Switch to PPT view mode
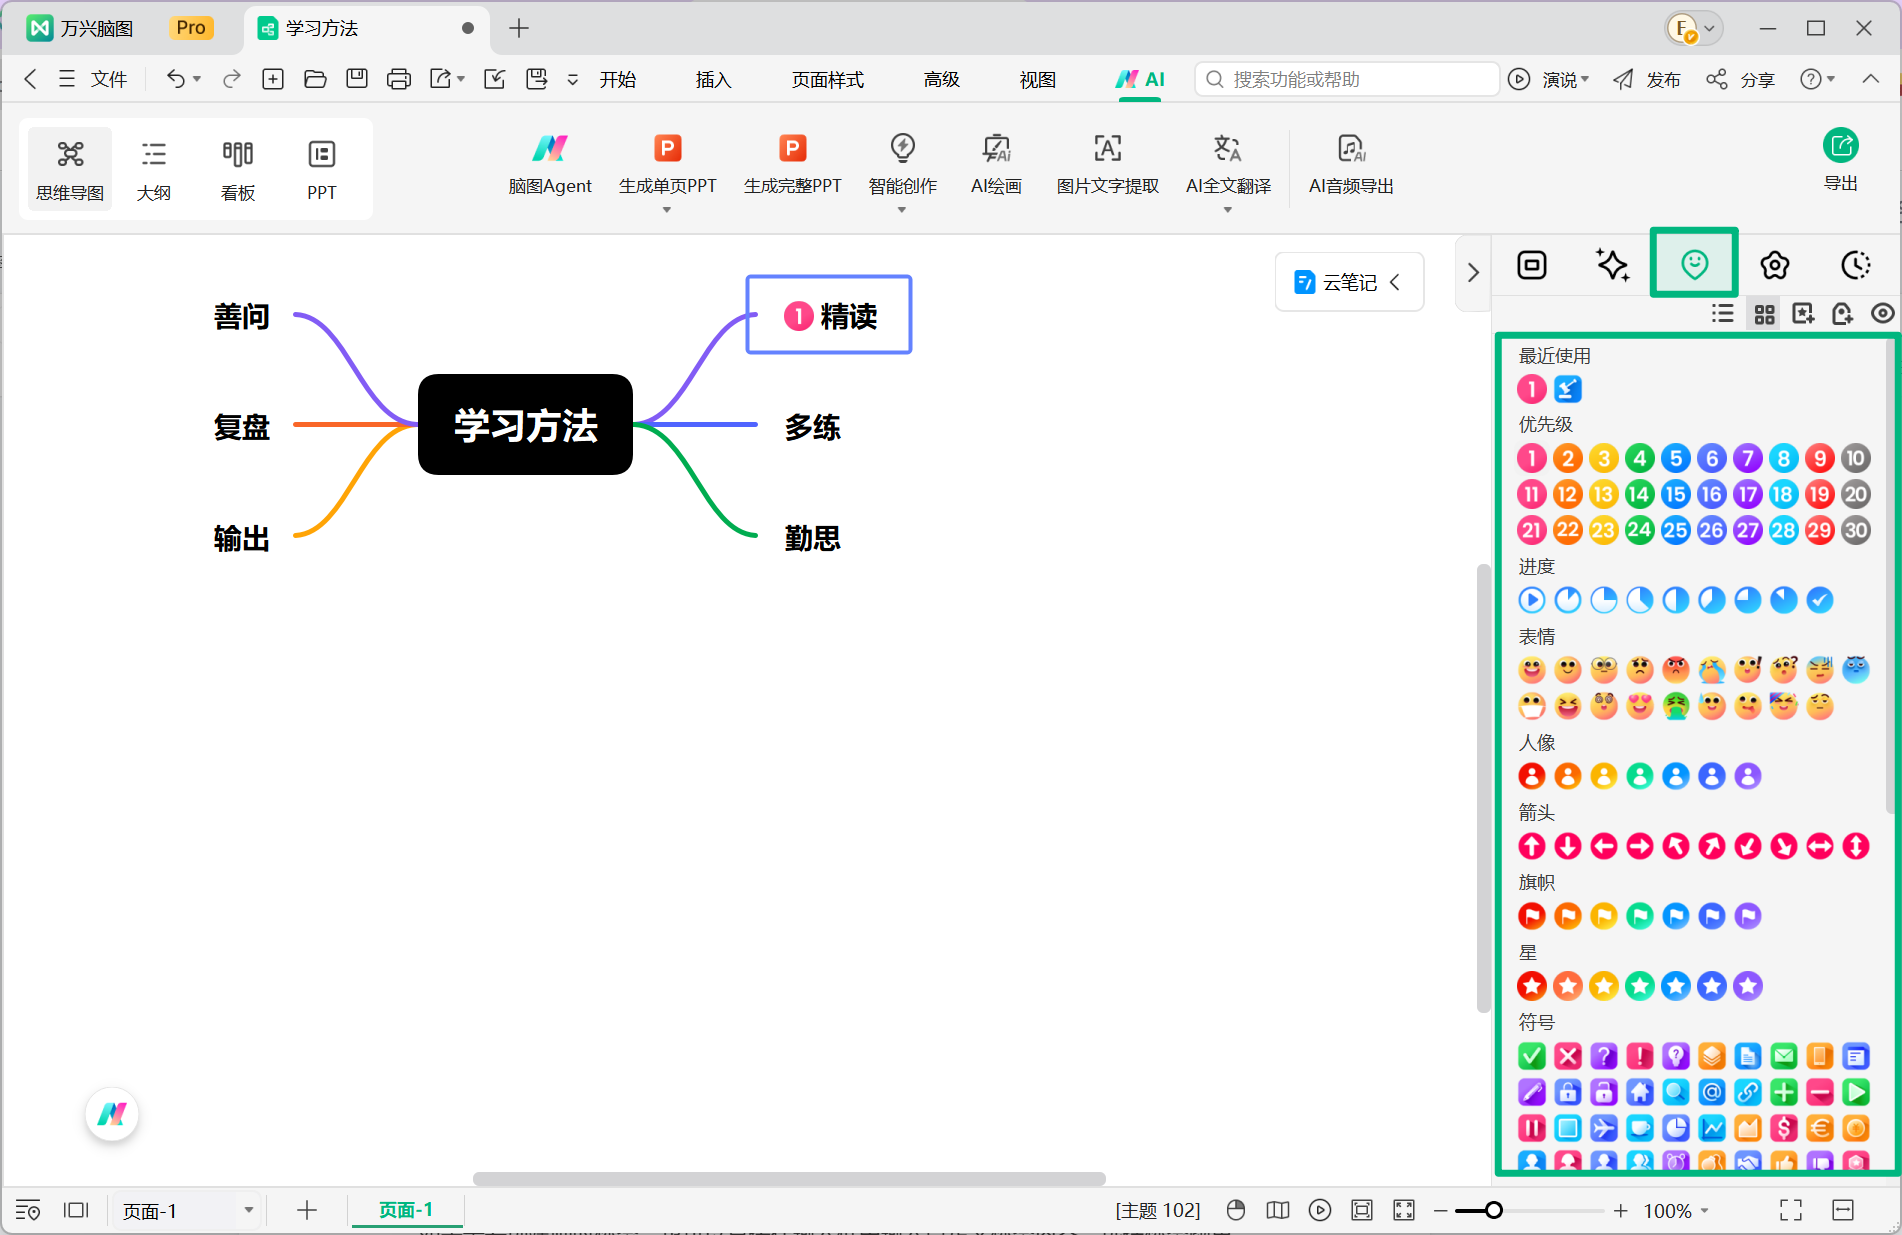This screenshot has width=1902, height=1235. [322, 170]
